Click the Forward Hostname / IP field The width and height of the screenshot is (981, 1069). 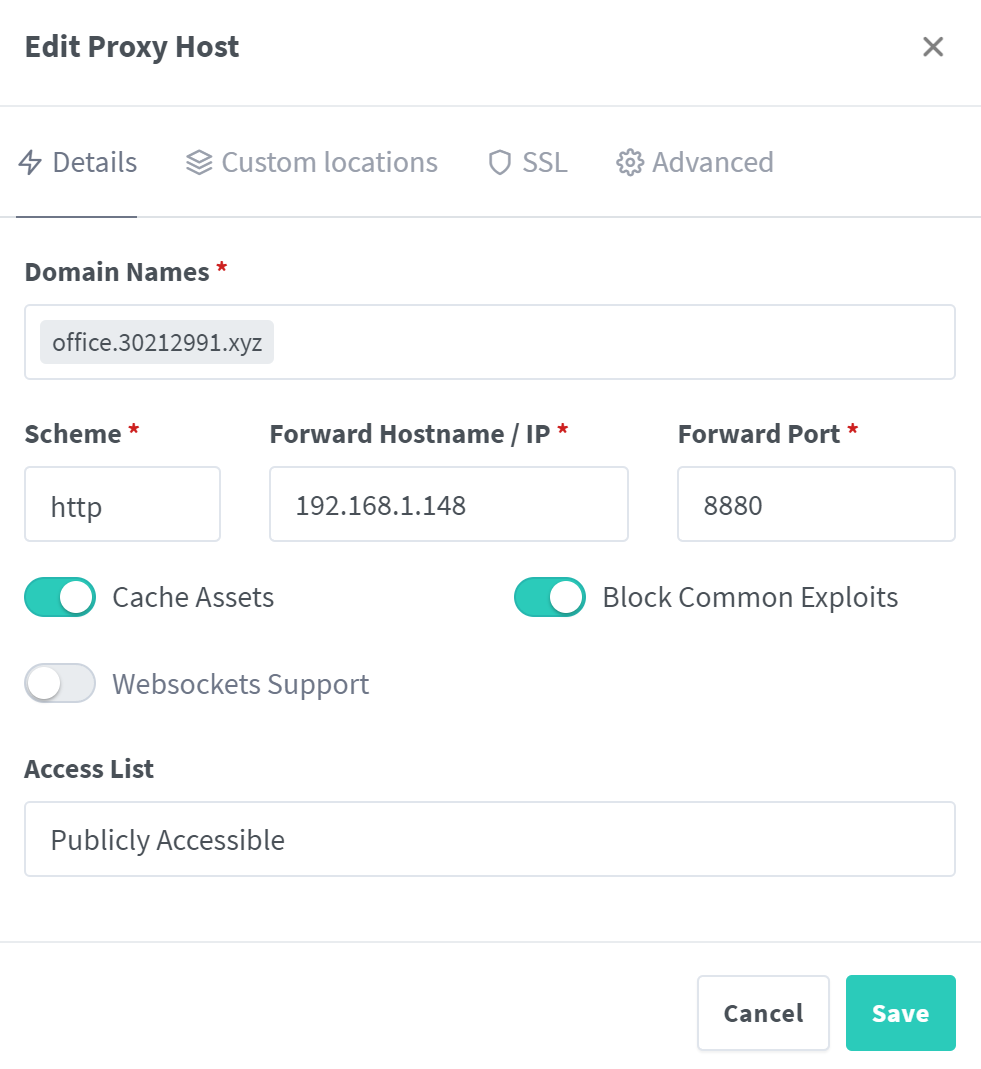tap(448, 504)
